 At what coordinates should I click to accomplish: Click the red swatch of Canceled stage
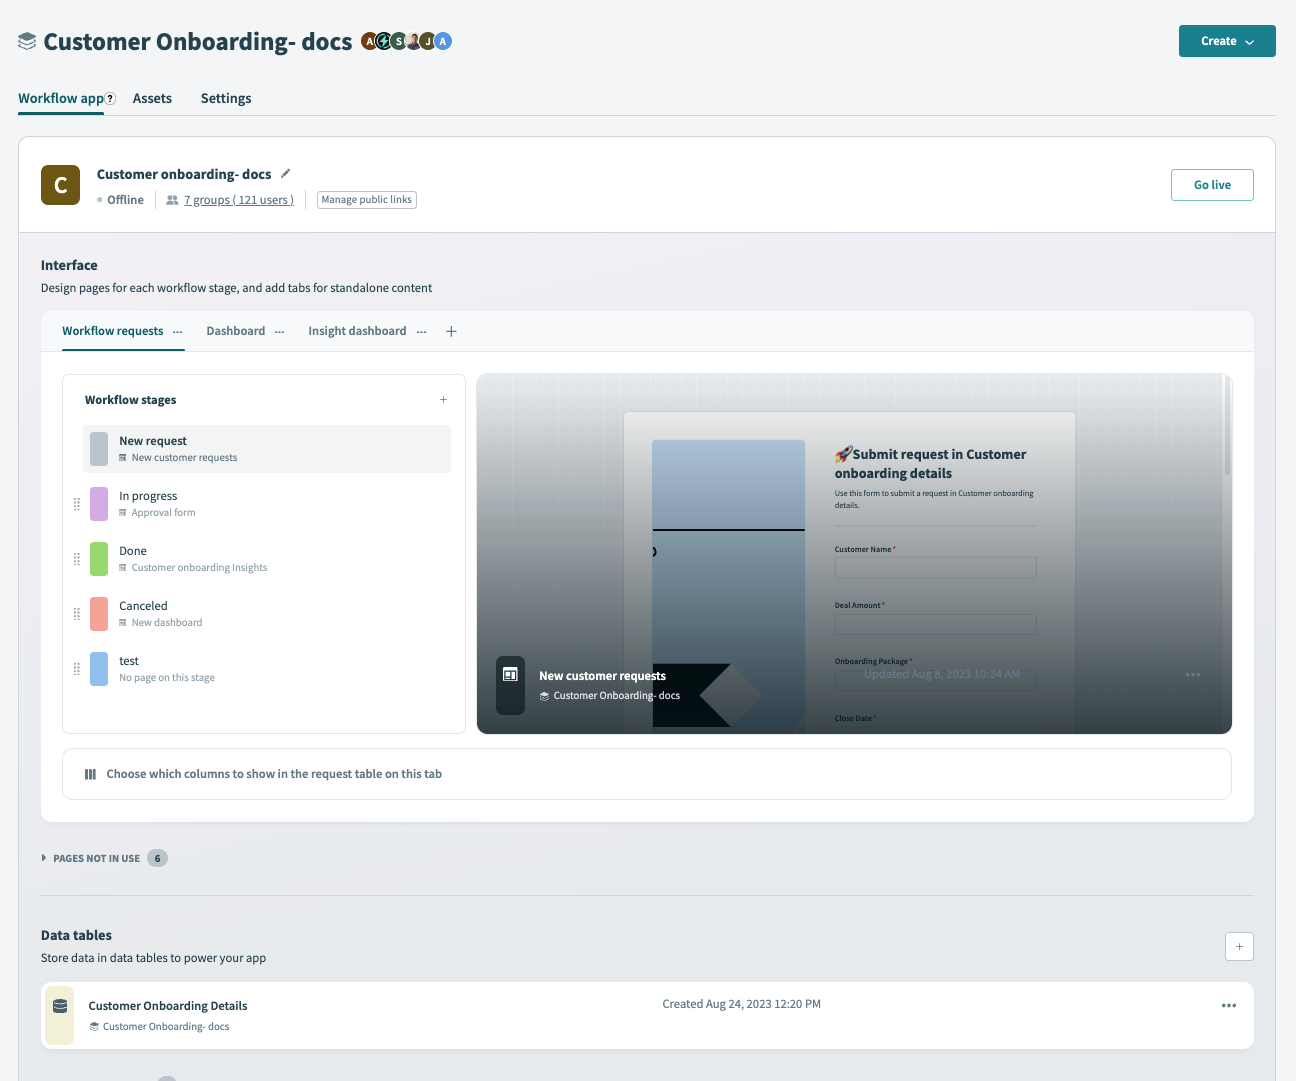click(x=99, y=614)
